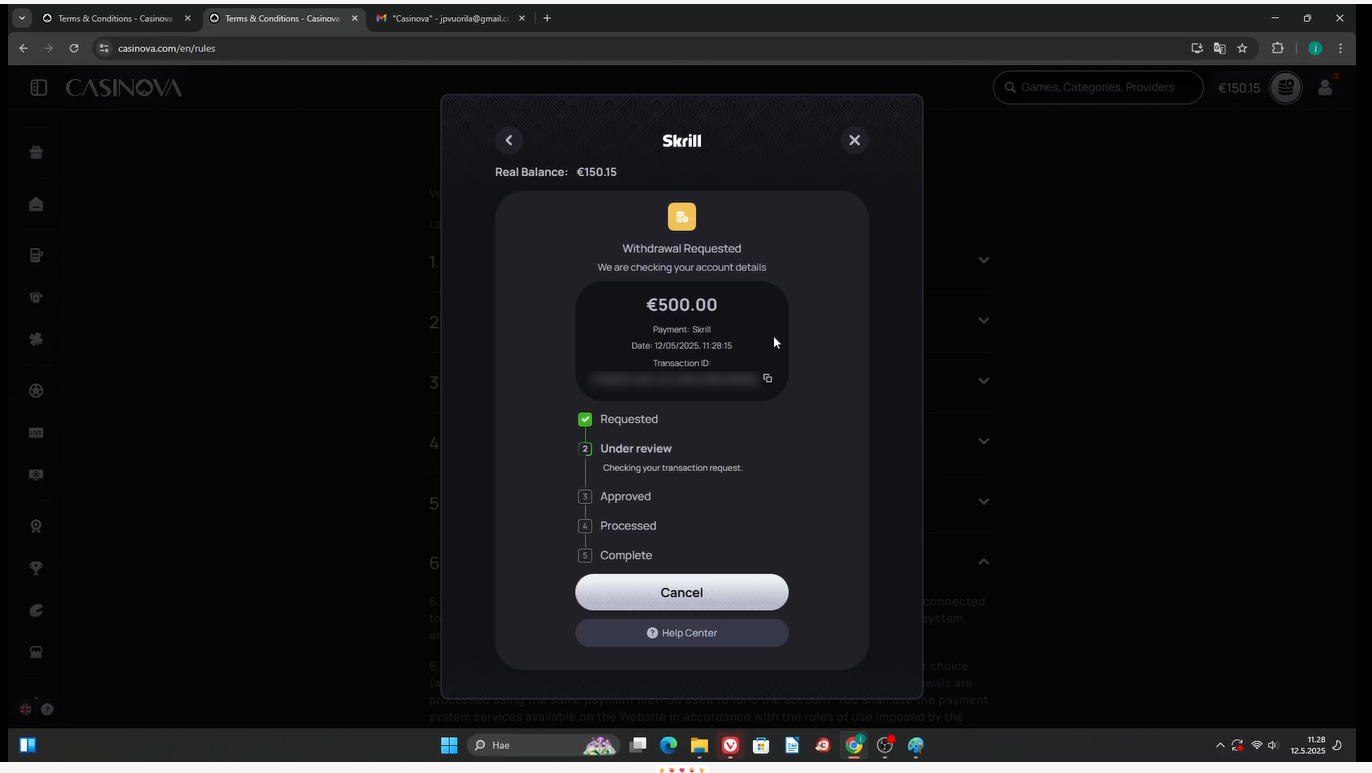1372x773 pixels.
Task: Open the slot machine icon in sidebar
Action: click(x=36, y=255)
